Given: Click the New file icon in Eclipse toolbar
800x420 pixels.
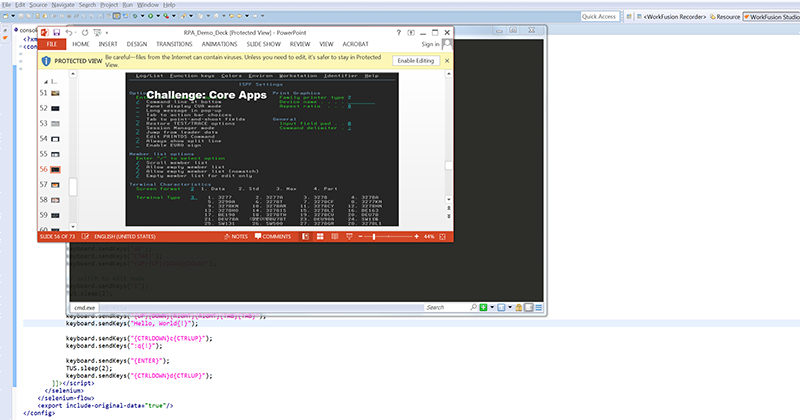Looking at the screenshot, I should pos(5,16).
